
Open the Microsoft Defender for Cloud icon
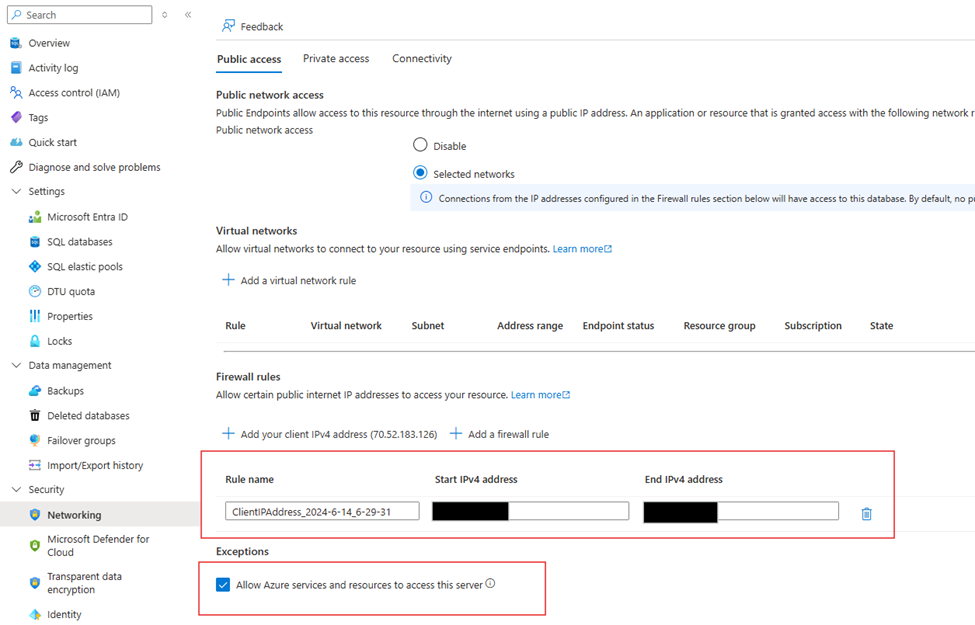coord(35,545)
